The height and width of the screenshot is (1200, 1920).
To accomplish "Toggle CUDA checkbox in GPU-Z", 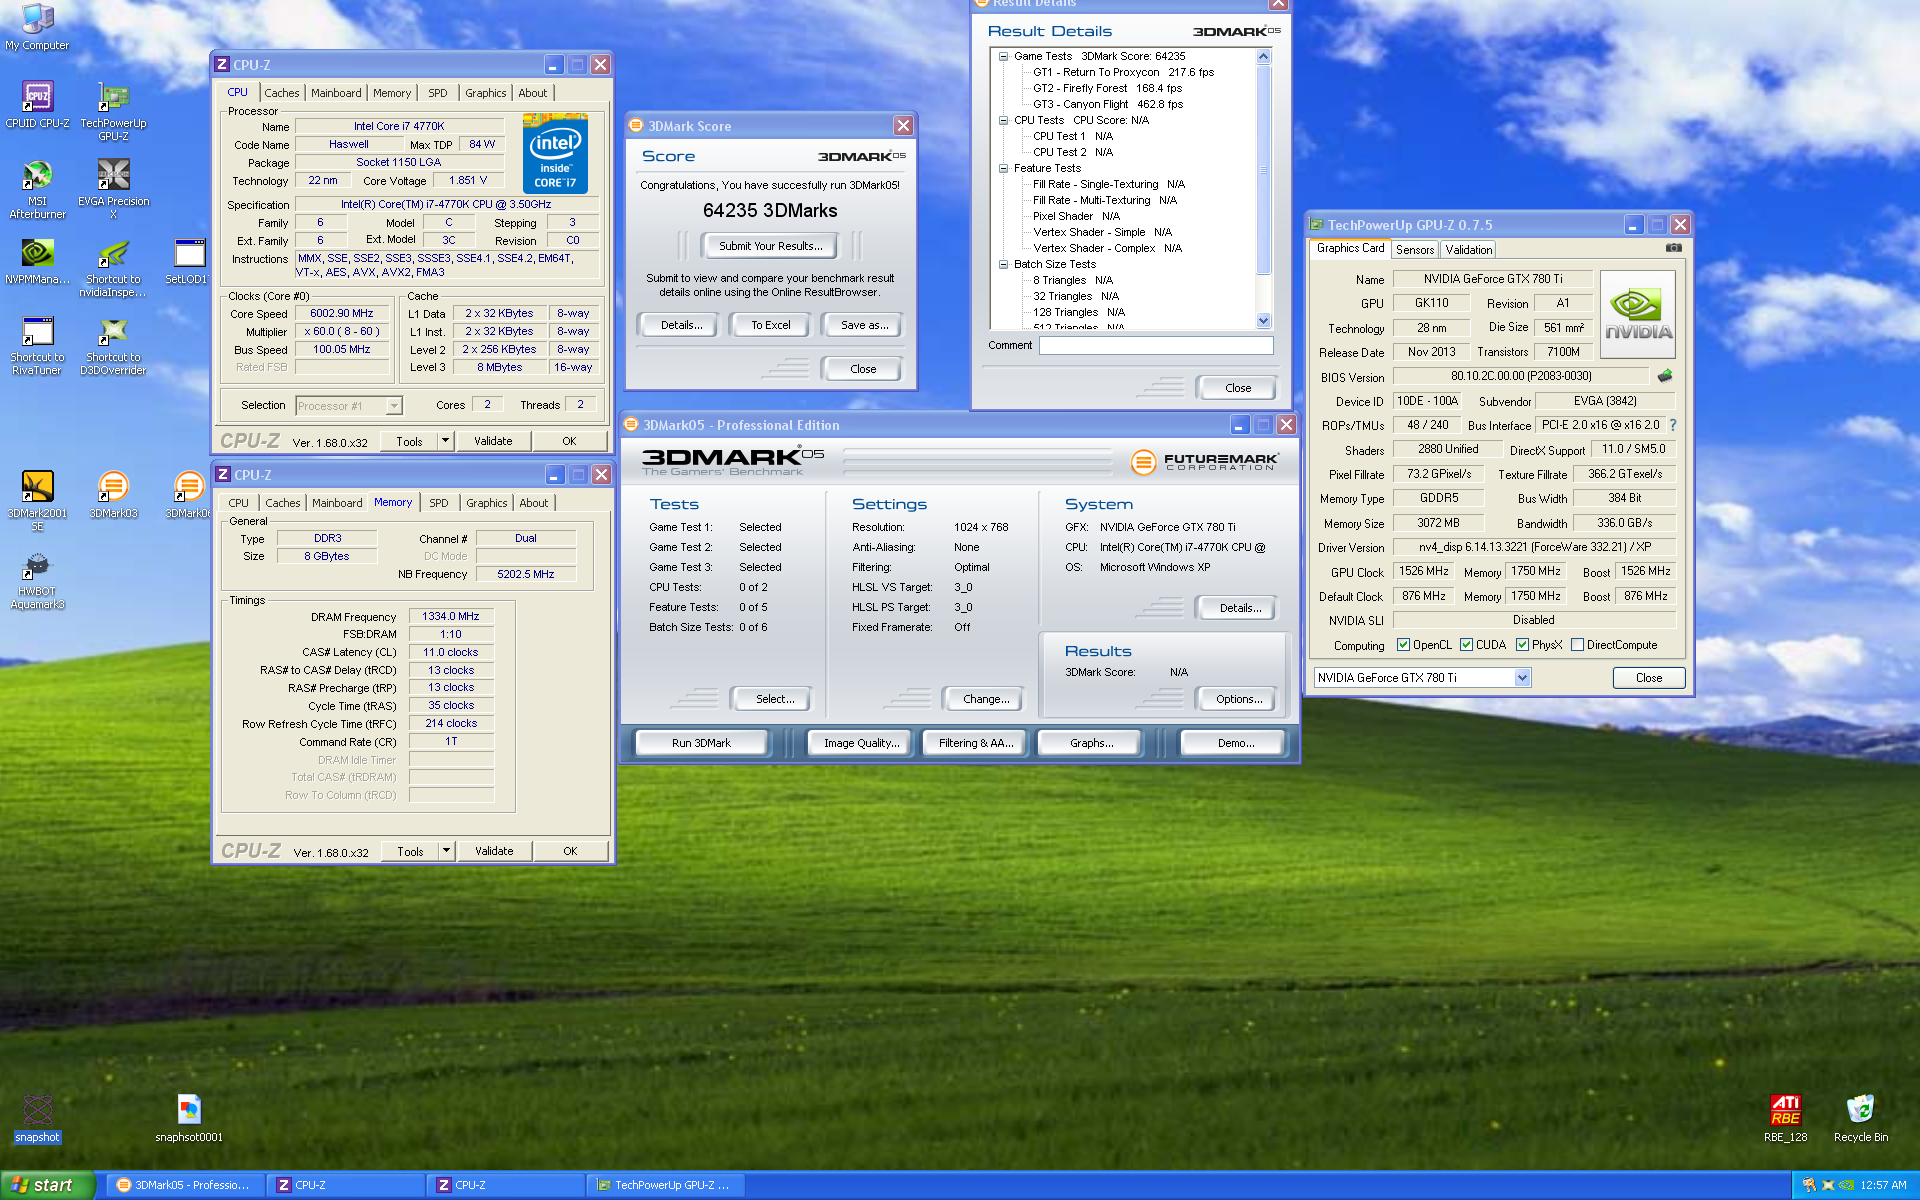I will (x=1466, y=645).
